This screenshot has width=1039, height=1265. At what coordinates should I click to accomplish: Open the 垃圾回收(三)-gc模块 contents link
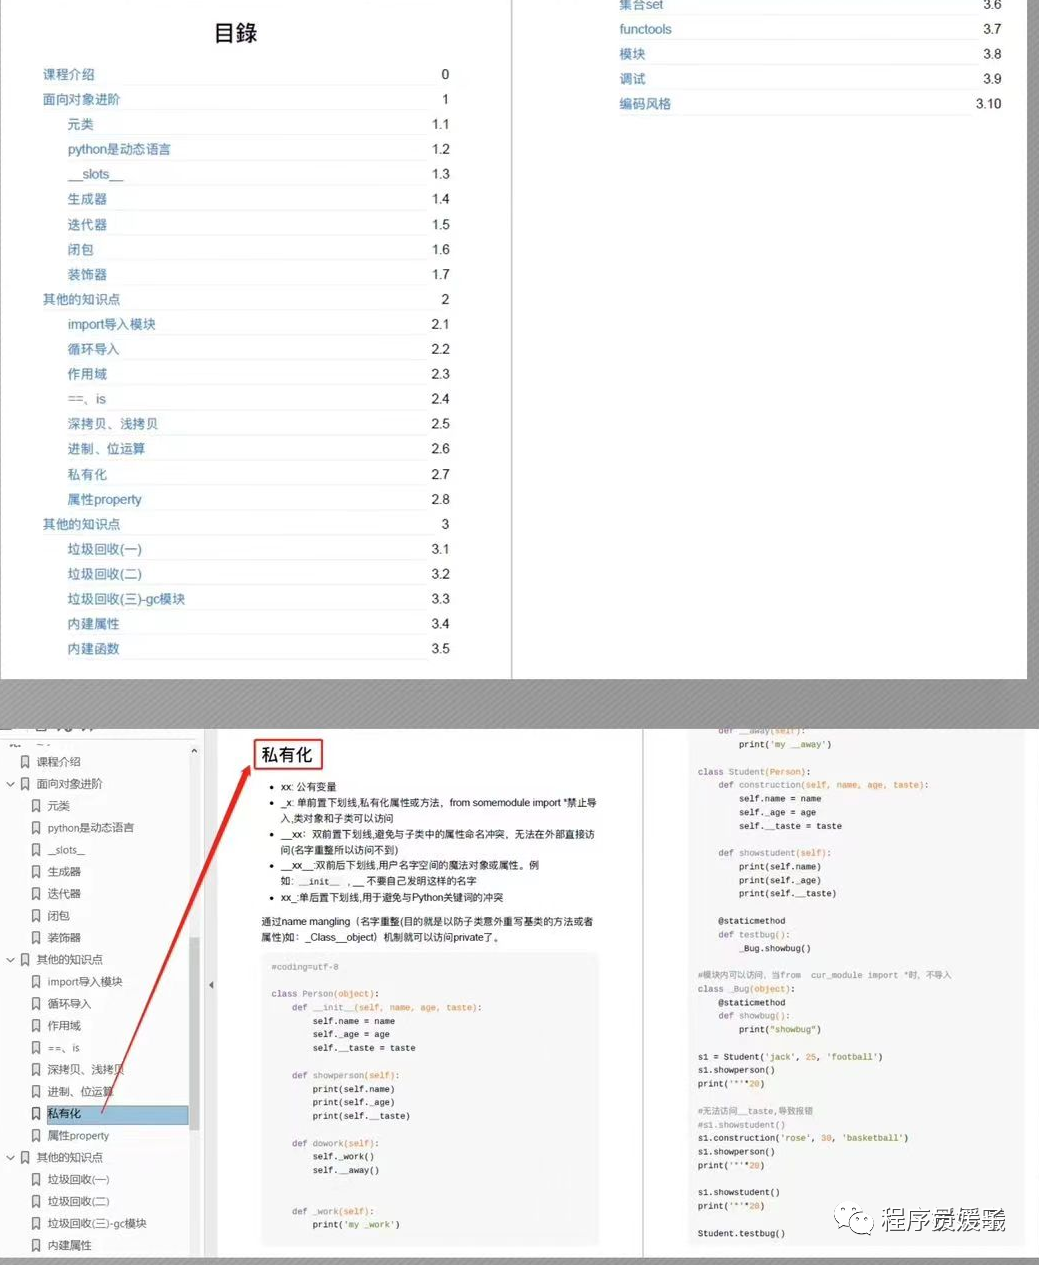[126, 599]
